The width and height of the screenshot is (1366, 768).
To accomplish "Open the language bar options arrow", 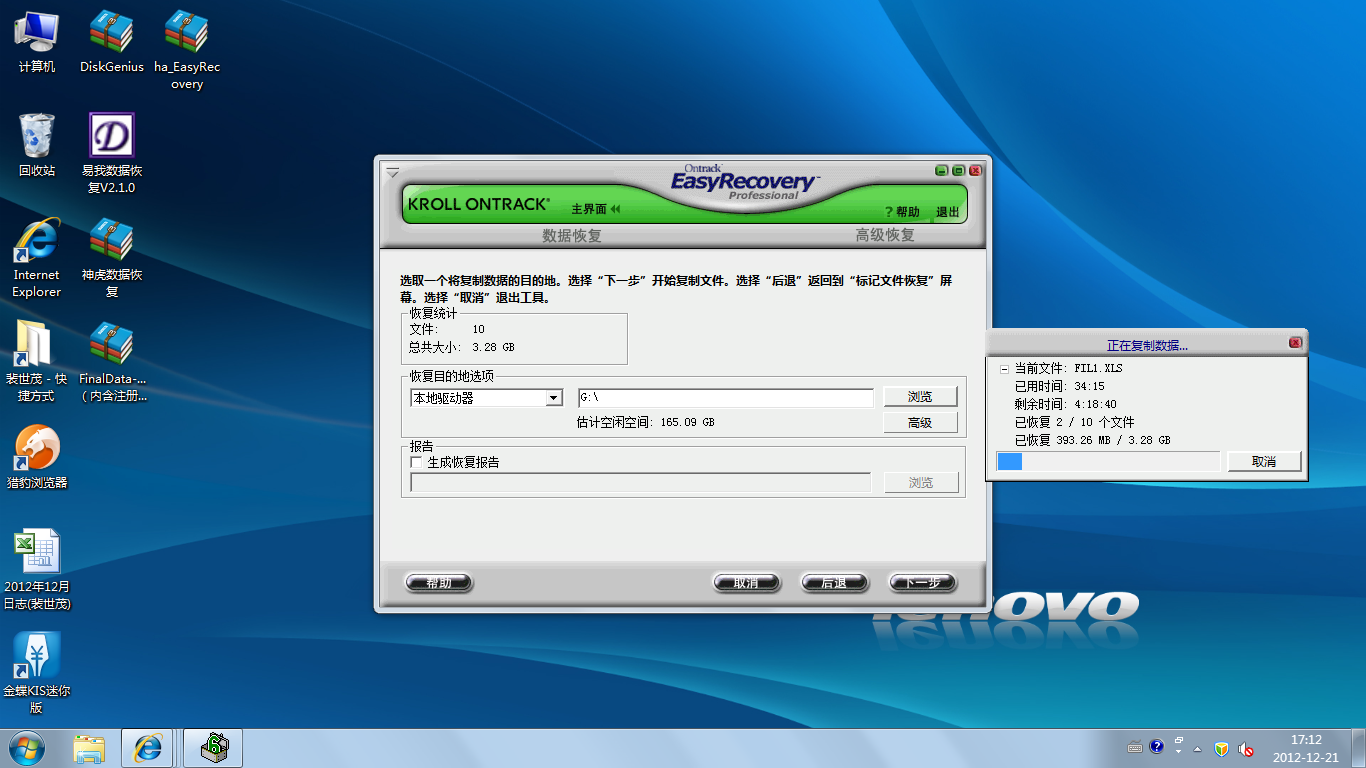I will (x=1179, y=751).
